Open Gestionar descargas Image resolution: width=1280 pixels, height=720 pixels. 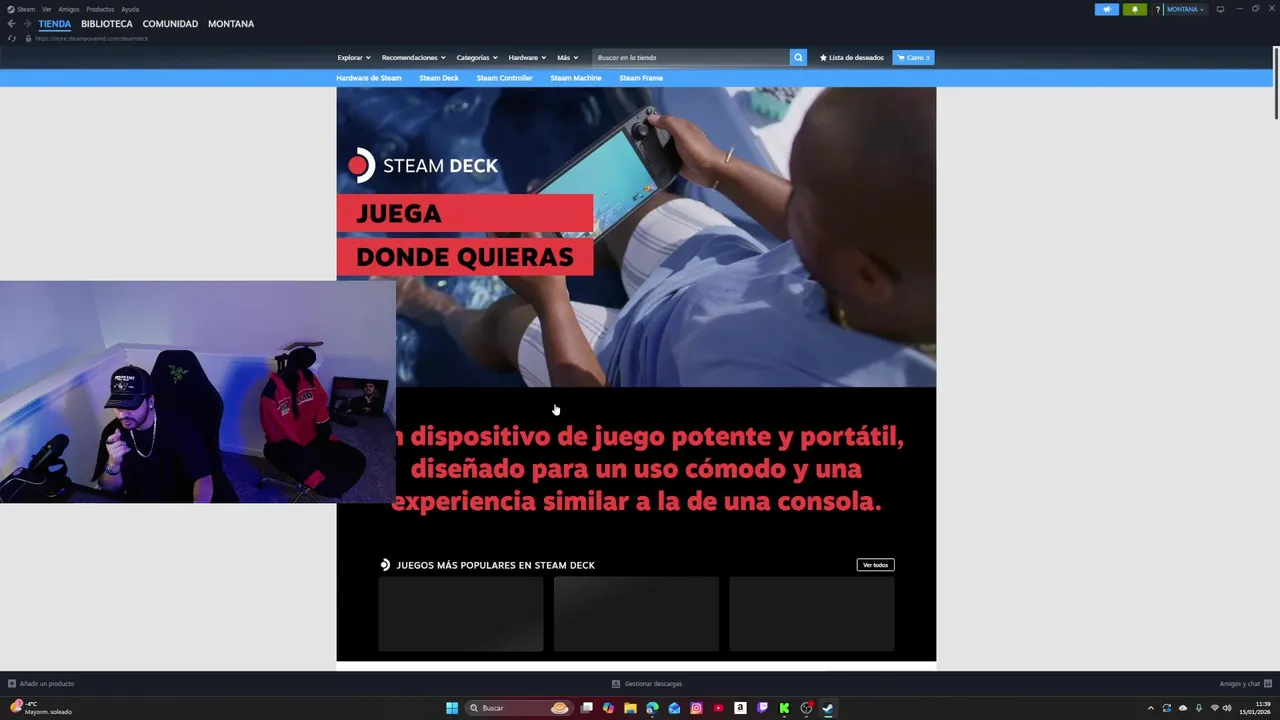pyautogui.click(x=647, y=684)
